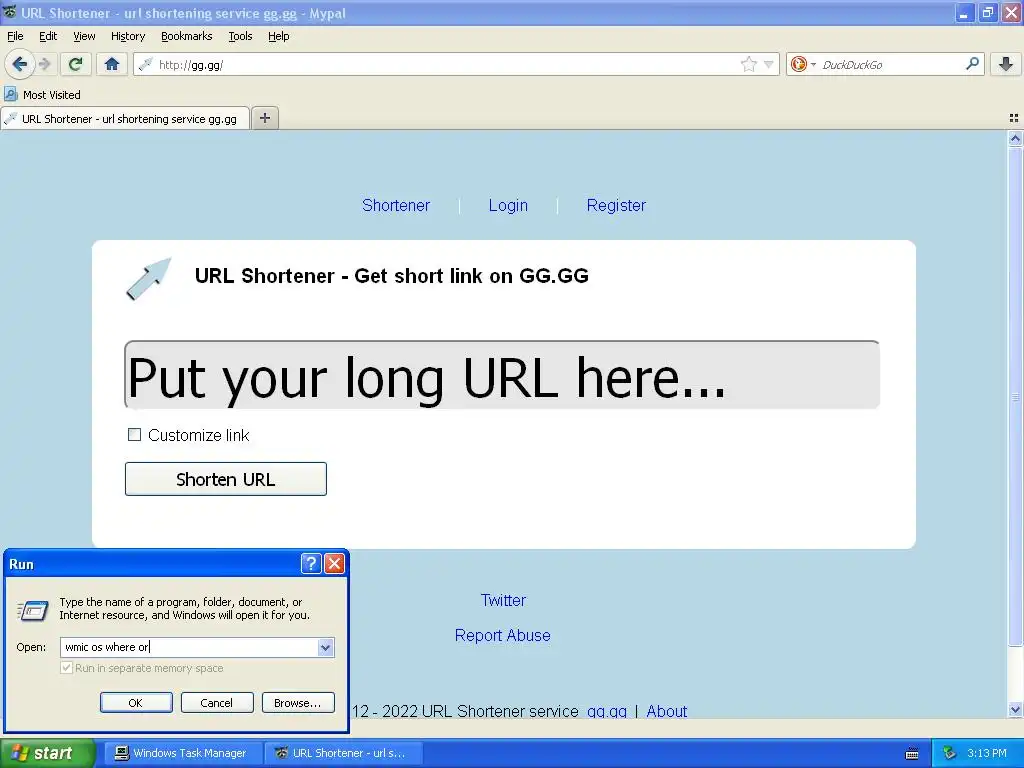Follow the Shortener link

click(x=396, y=205)
